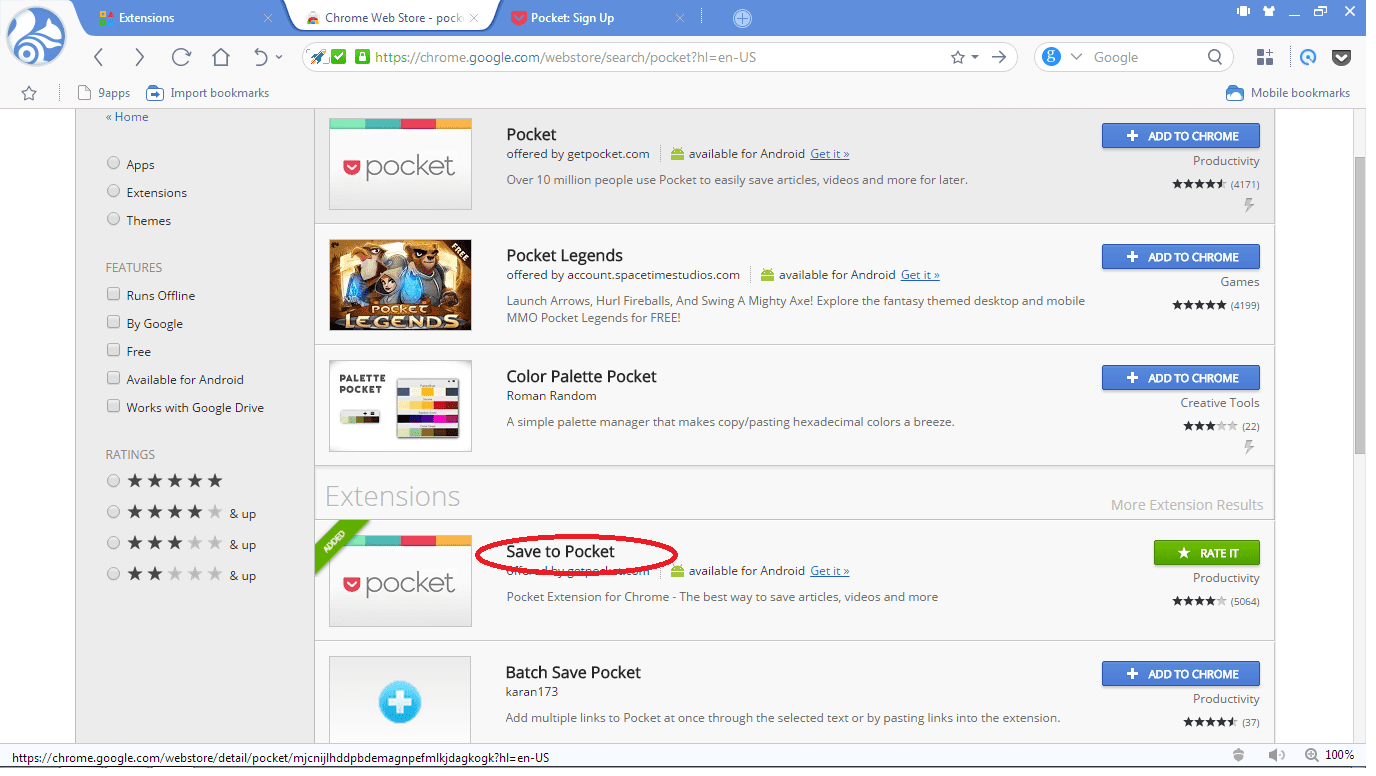Go back with the back arrow

click(98, 57)
